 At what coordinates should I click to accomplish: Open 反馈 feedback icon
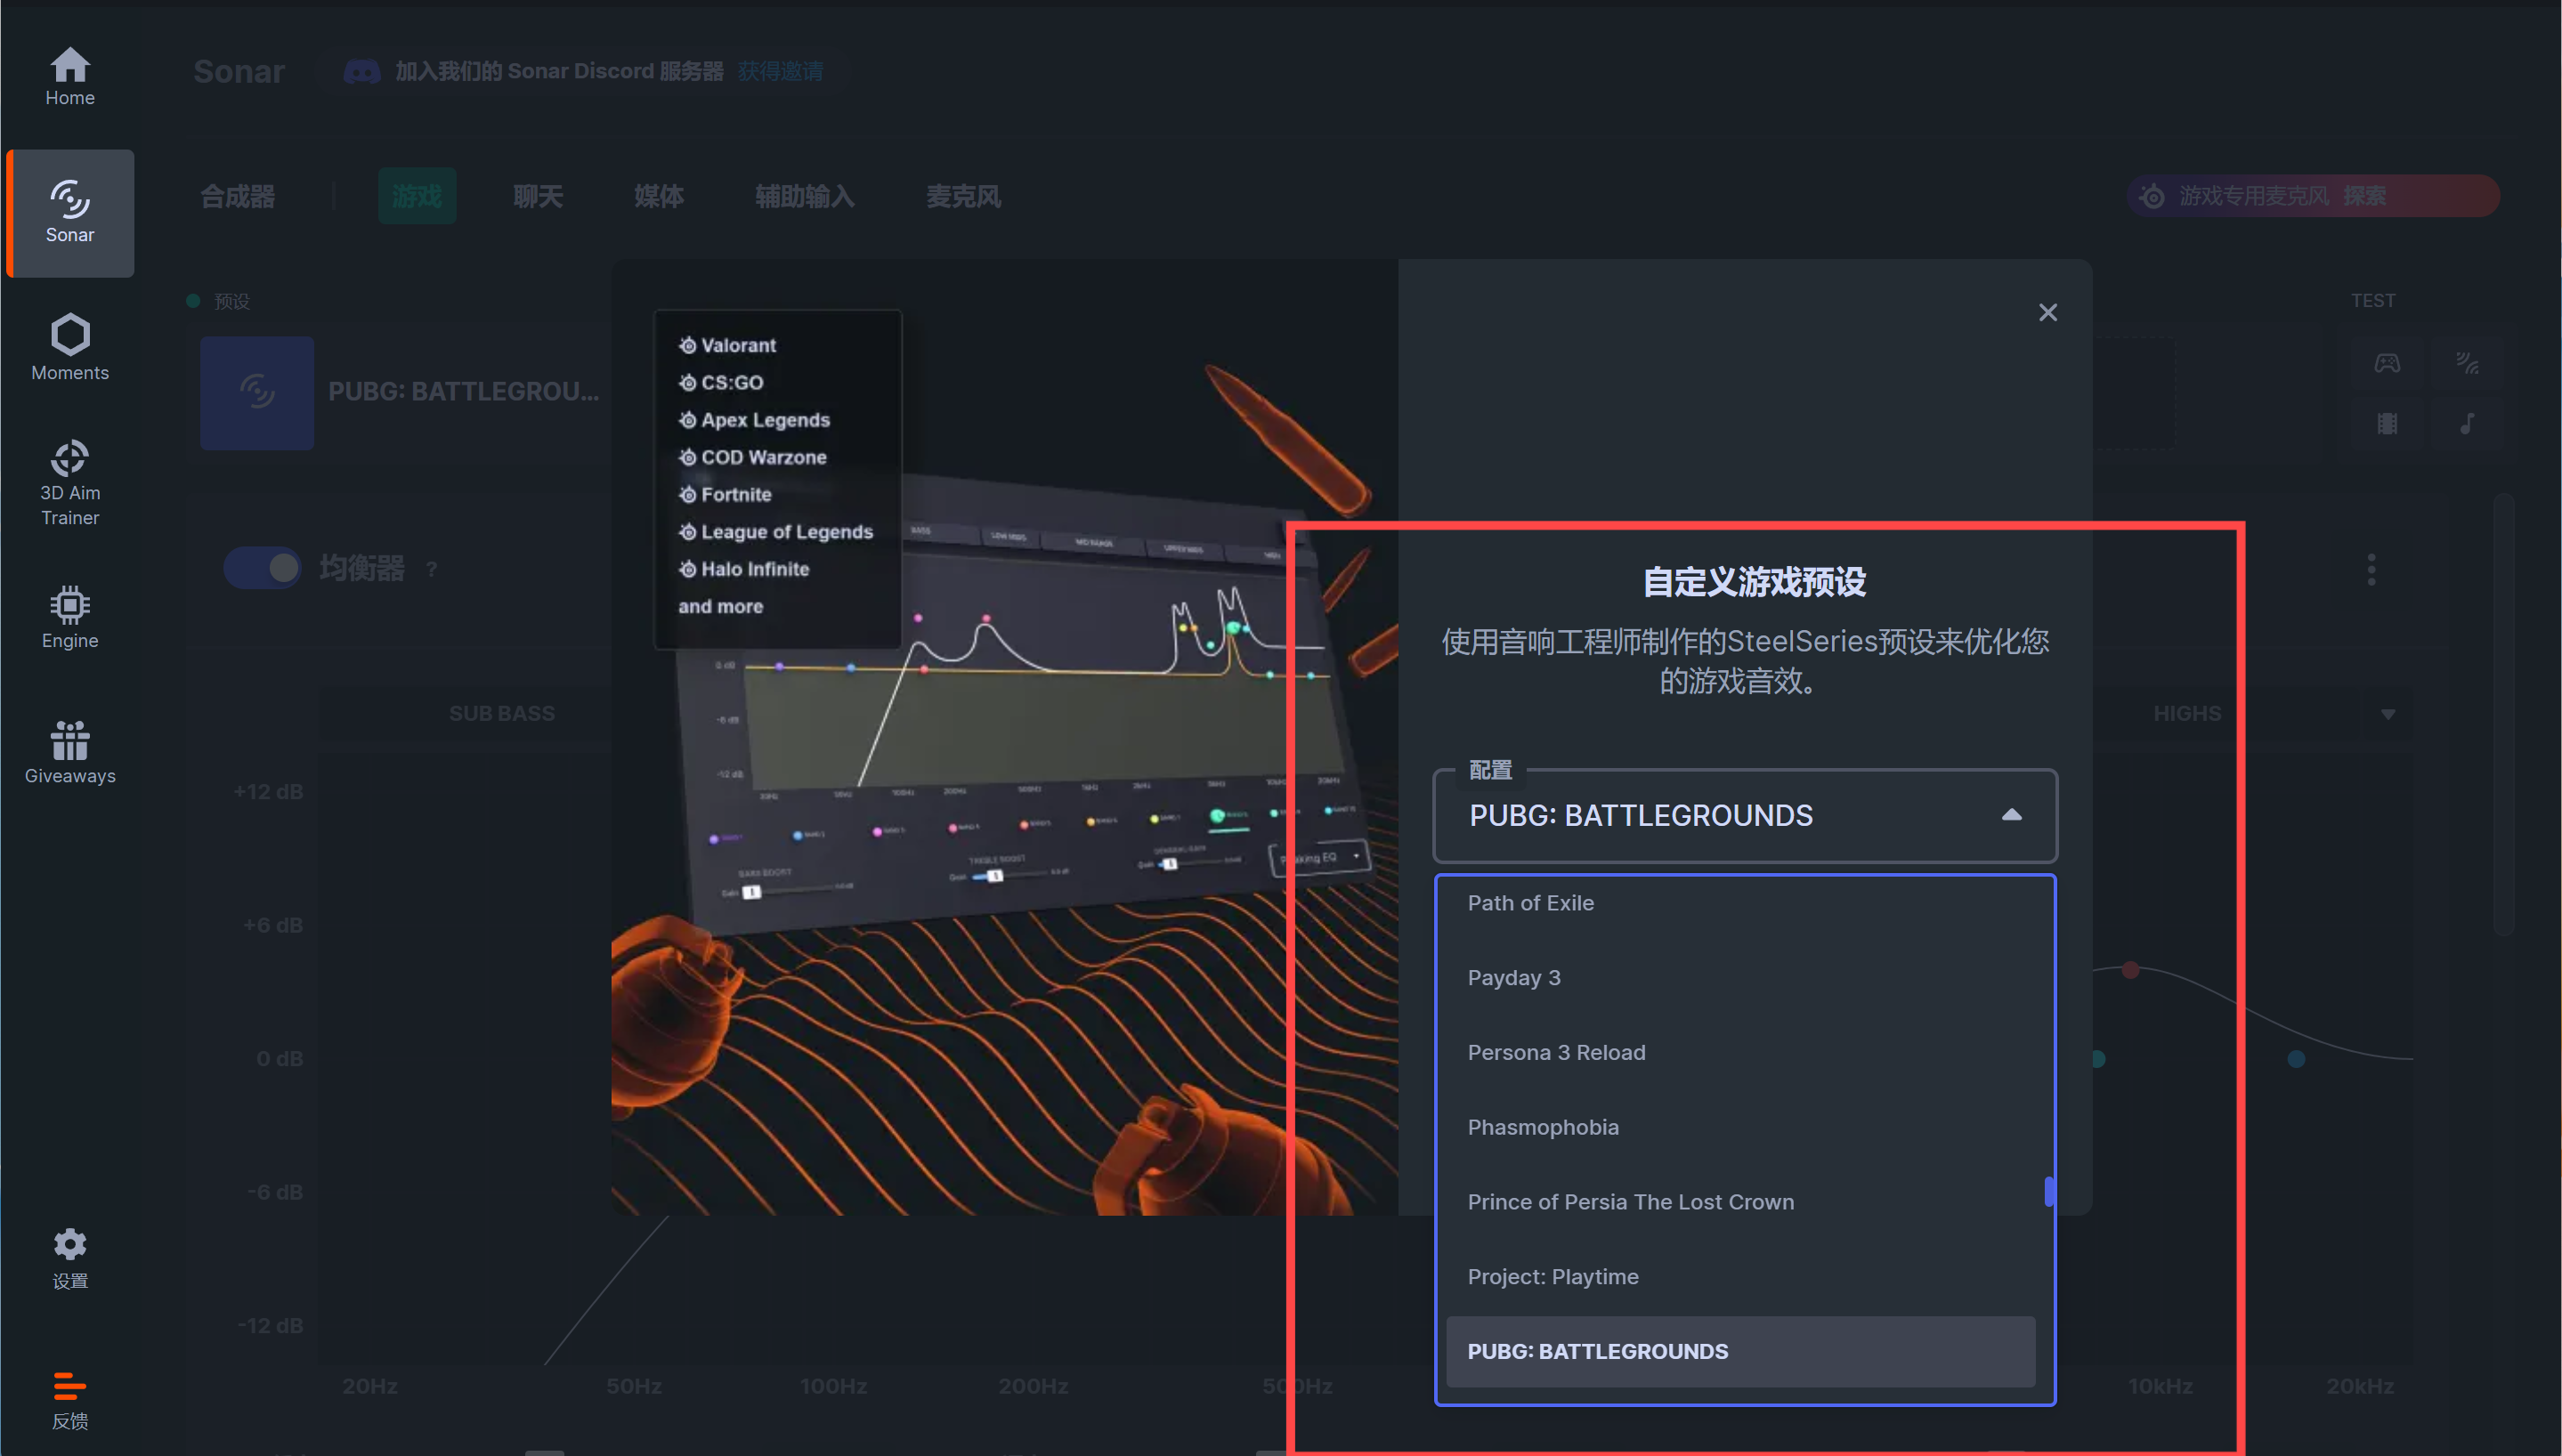[x=70, y=1400]
